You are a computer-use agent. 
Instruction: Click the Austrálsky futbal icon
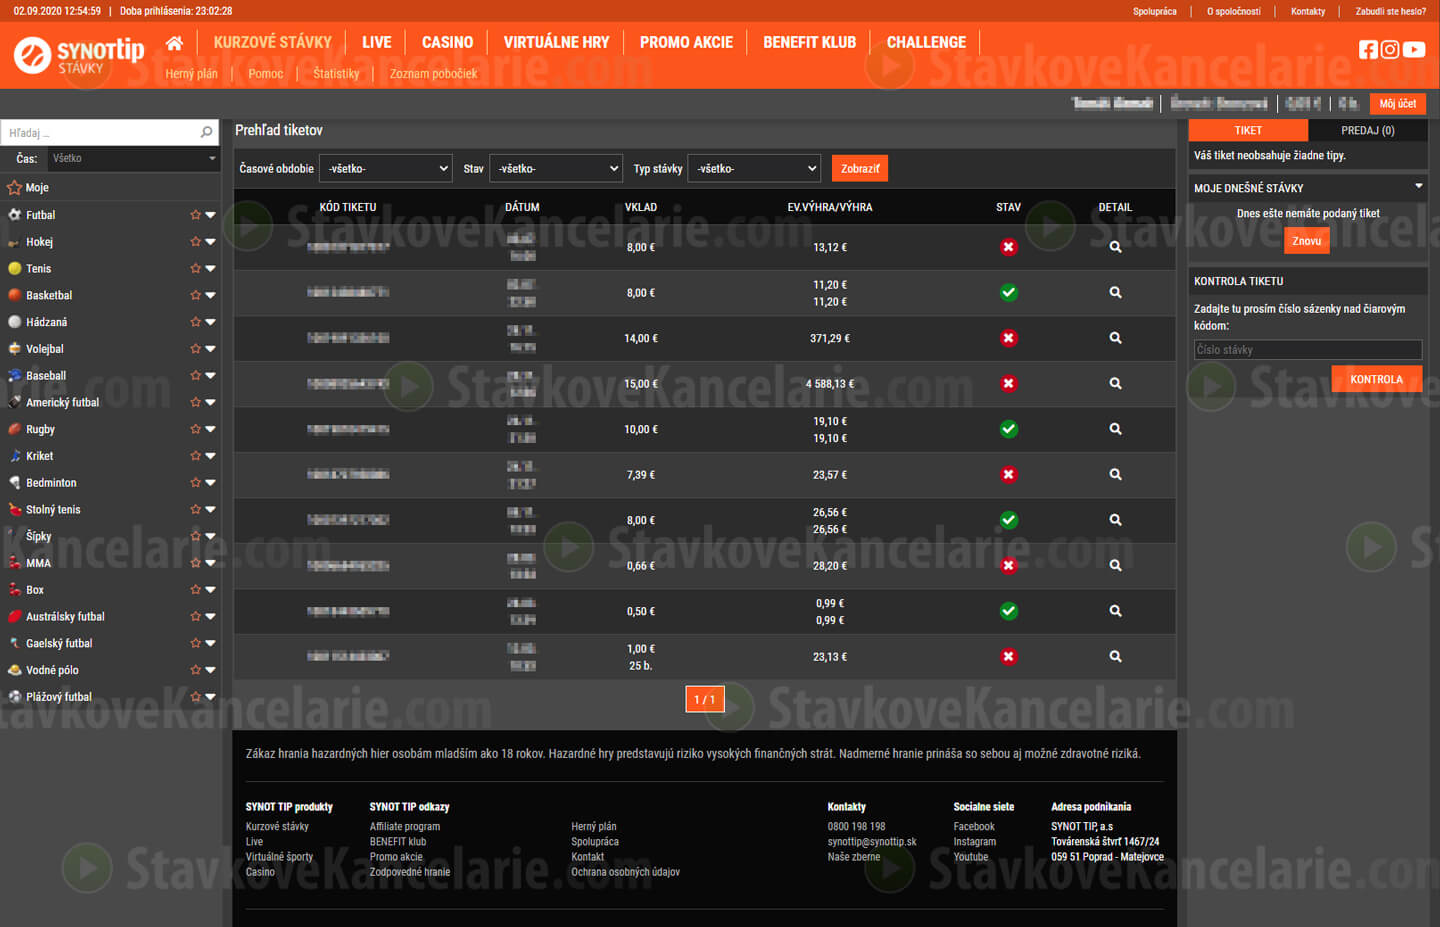pyautogui.click(x=14, y=616)
